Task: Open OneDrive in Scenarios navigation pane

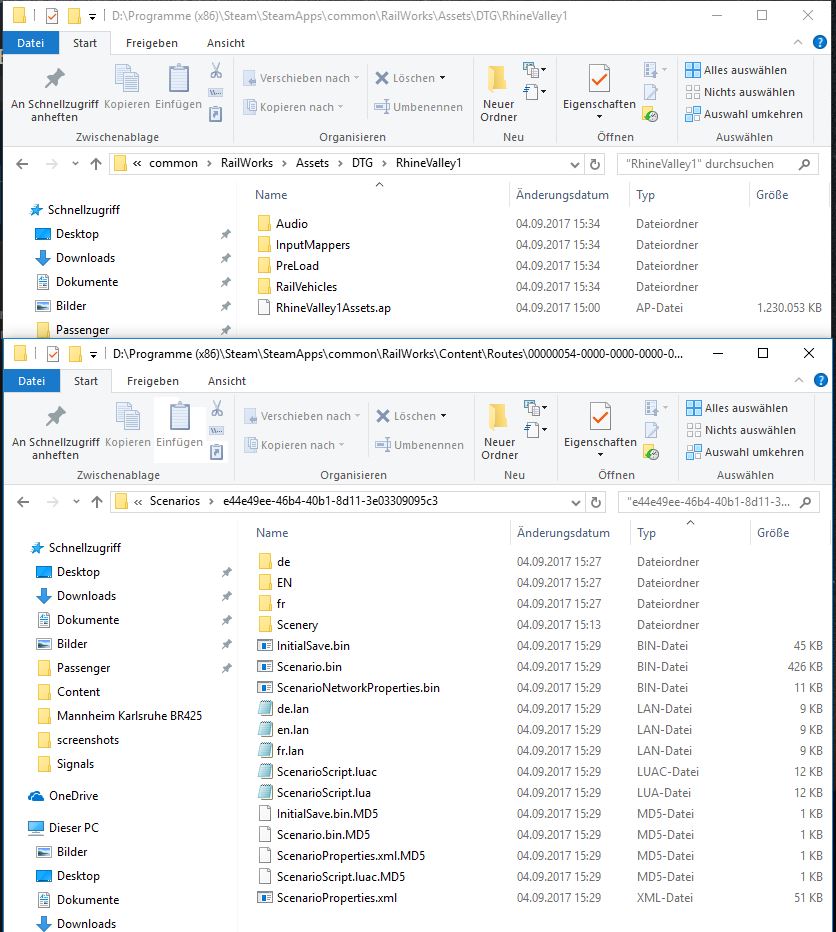Action: click(64, 796)
